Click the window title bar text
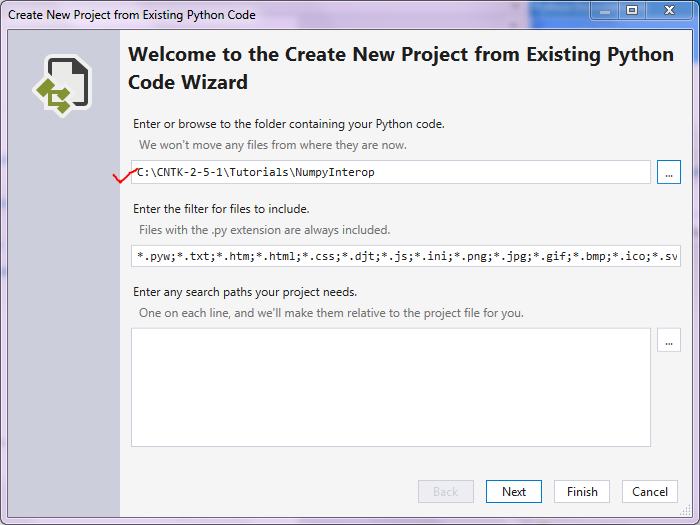The height and width of the screenshot is (525, 700). point(132,15)
